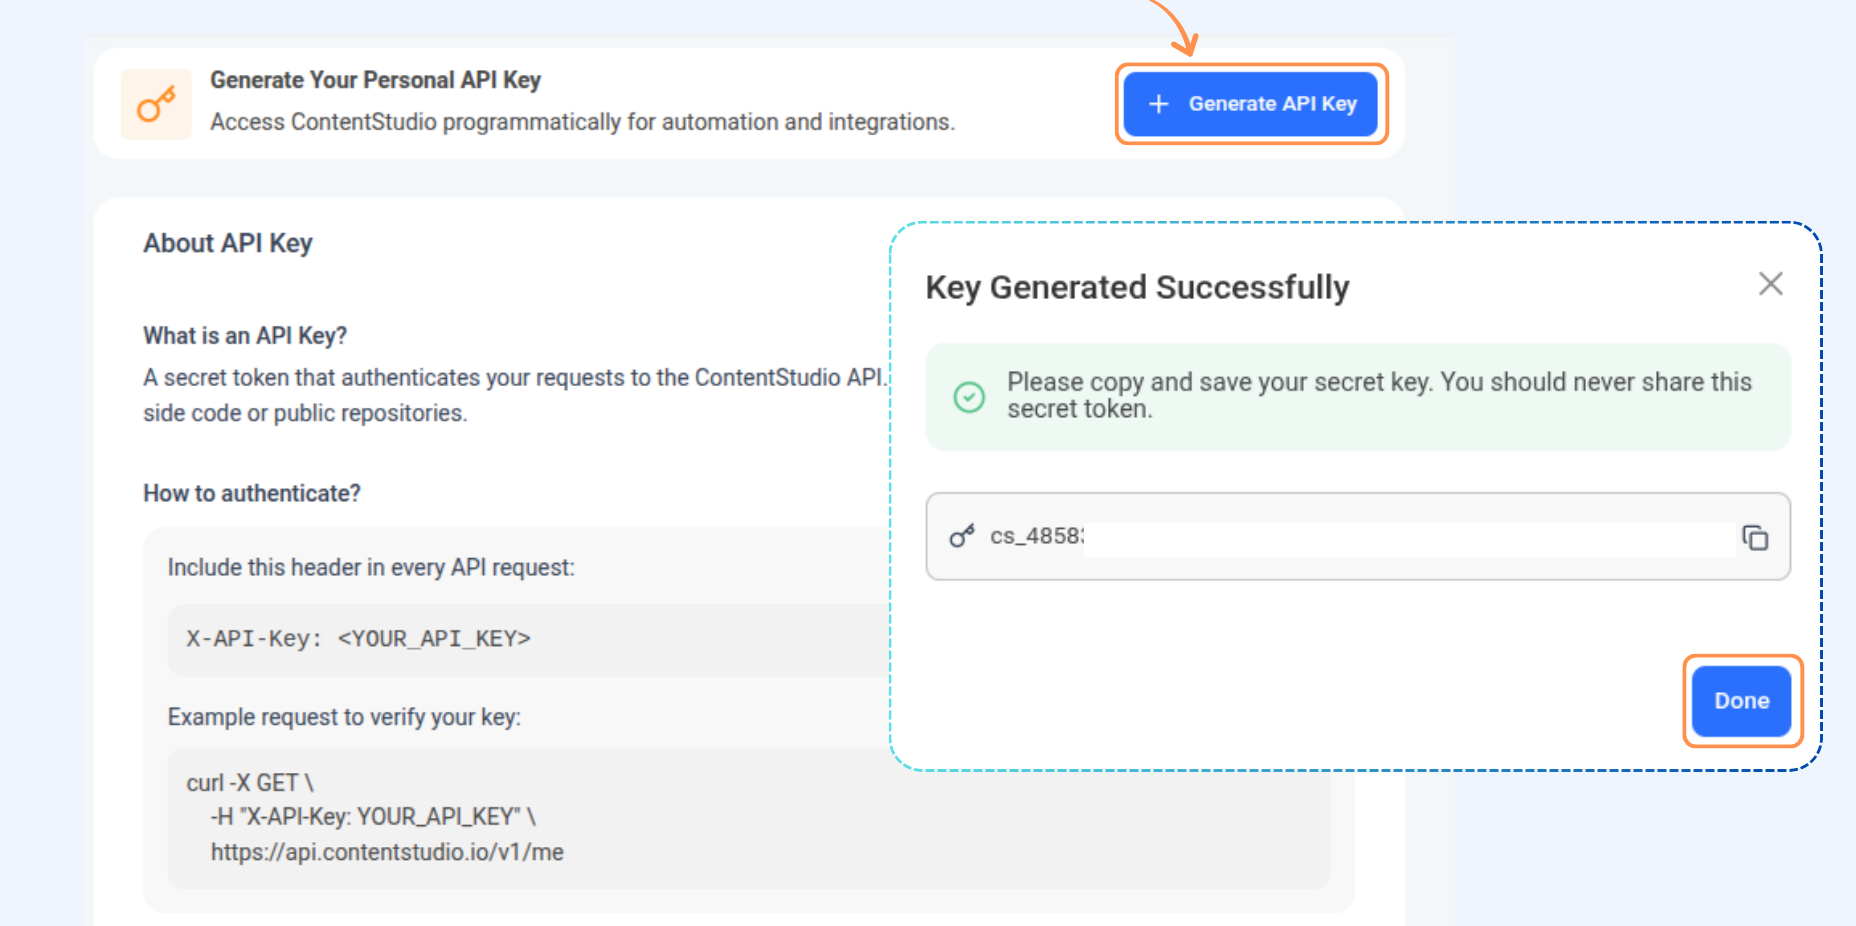Click Include this header in every API request text
This screenshot has height=926, width=1856.
(371, 568)
